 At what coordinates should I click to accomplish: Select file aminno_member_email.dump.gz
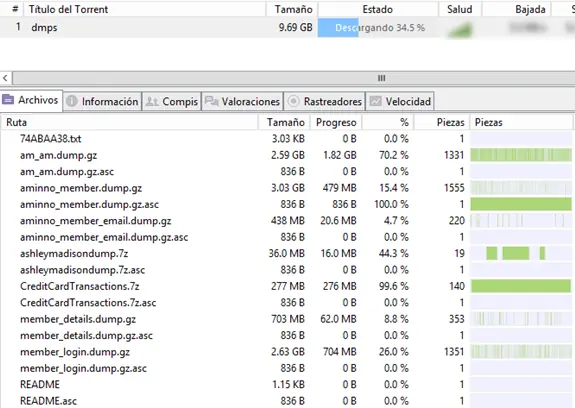(95, 221)
